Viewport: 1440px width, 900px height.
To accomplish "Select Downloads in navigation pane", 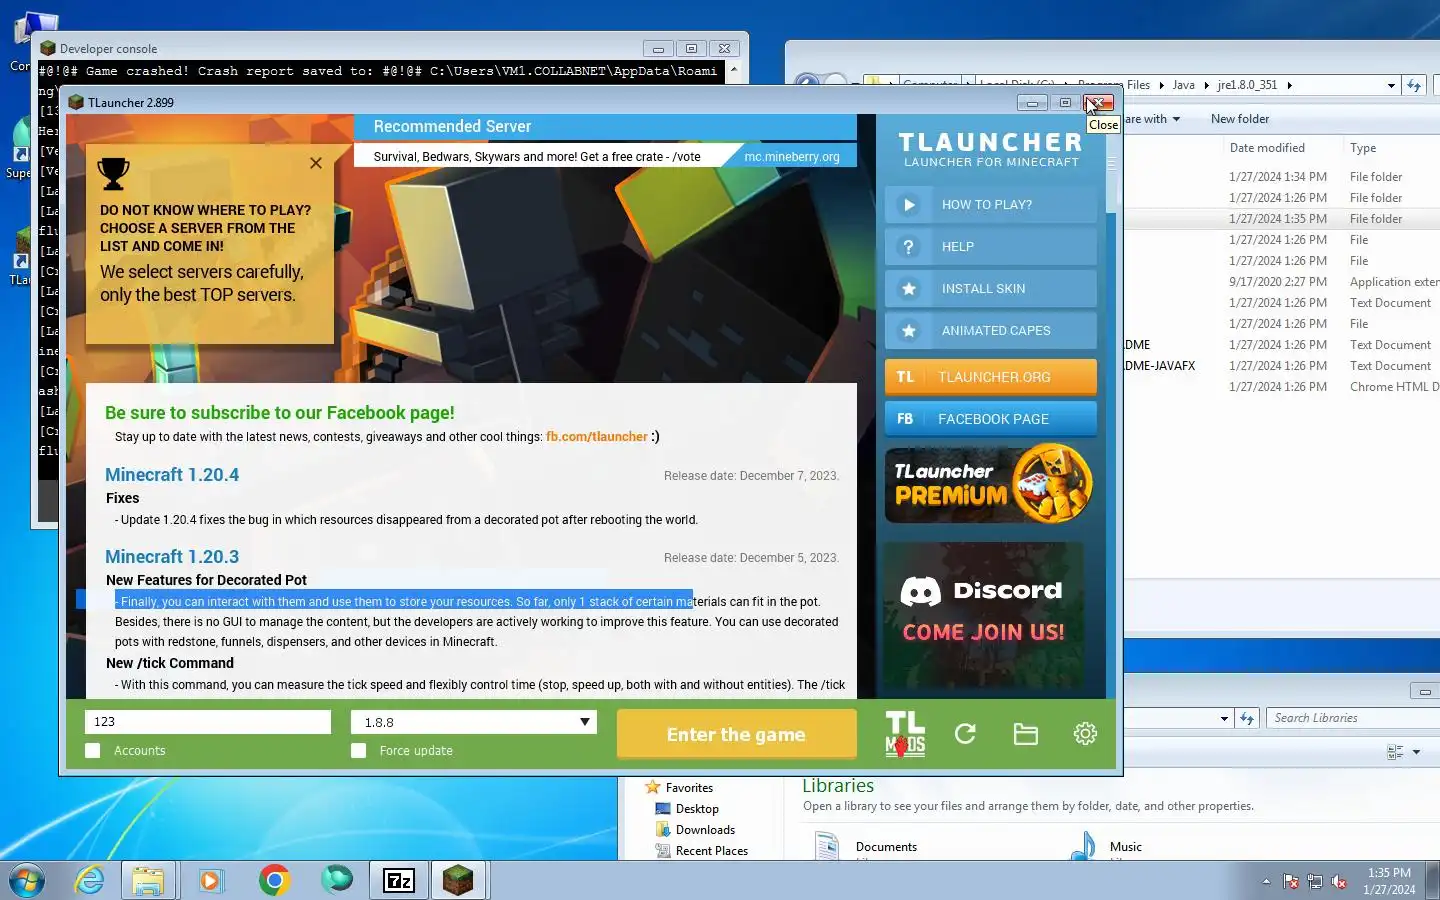I will (x=705, y=830).
